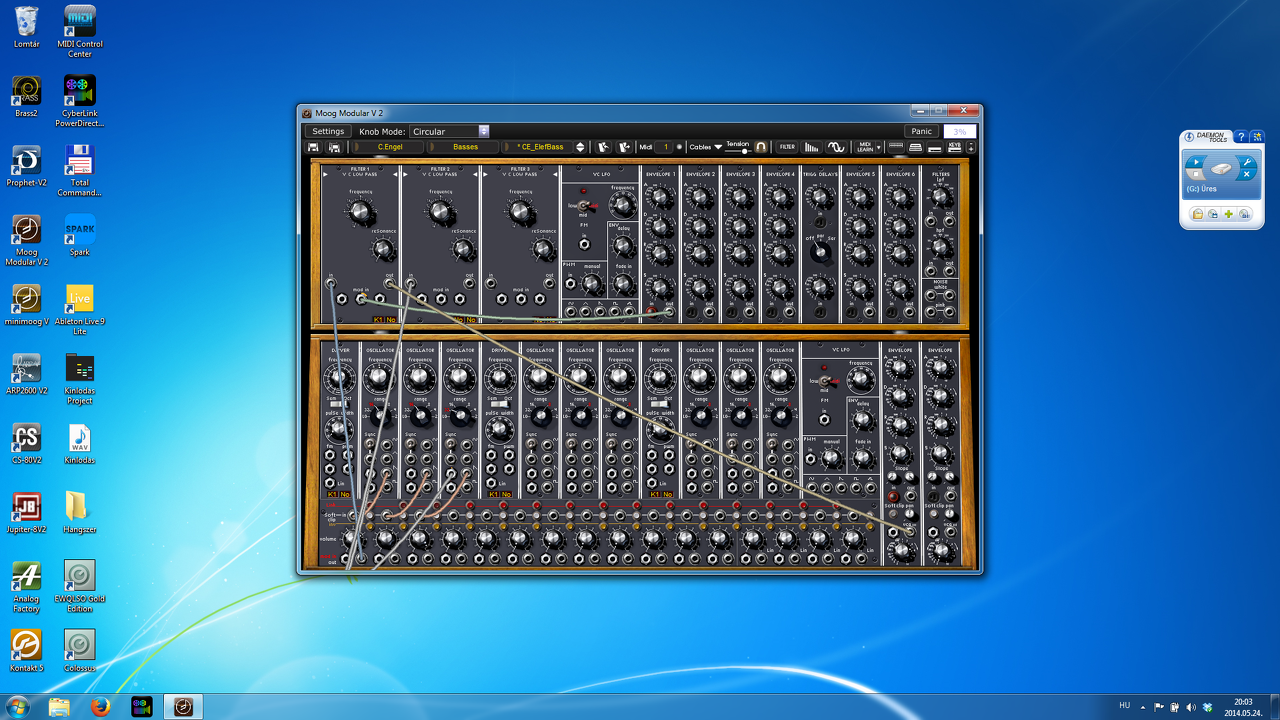Toggle the MIDI LEARN button

865,147
